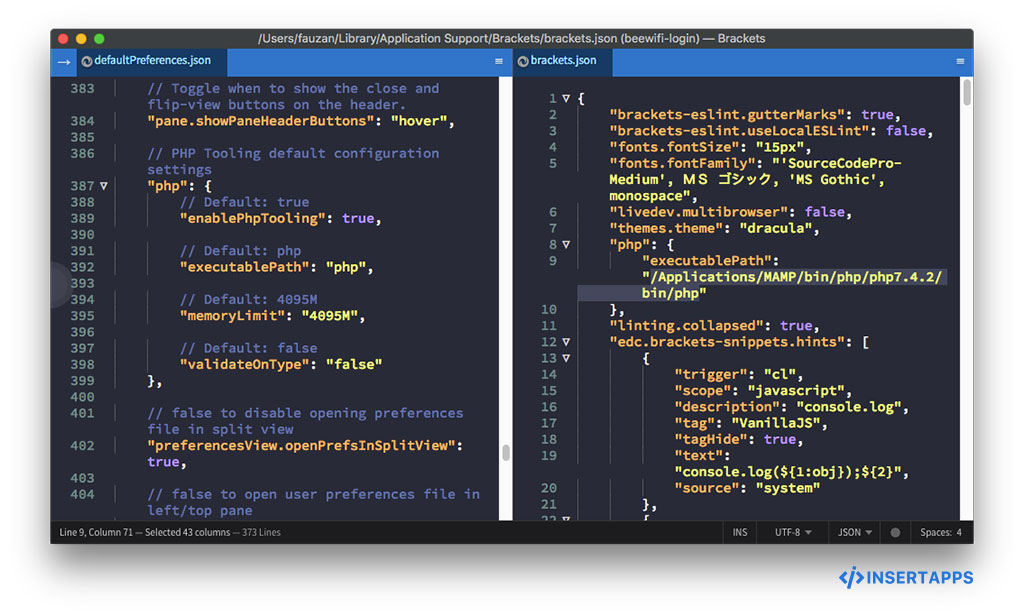Click the "trigger": "cl" line
The width and height of the screenshot is (1024, 616).
tap(738, 375)
